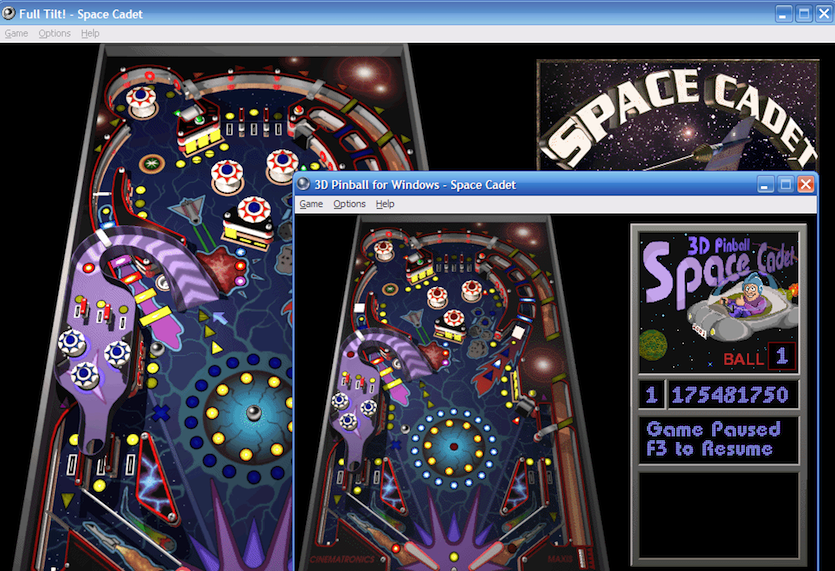Click the 3D Pinball title bar ball icon
The width and height of the screenshot is (835, 571).
(304, 184)
